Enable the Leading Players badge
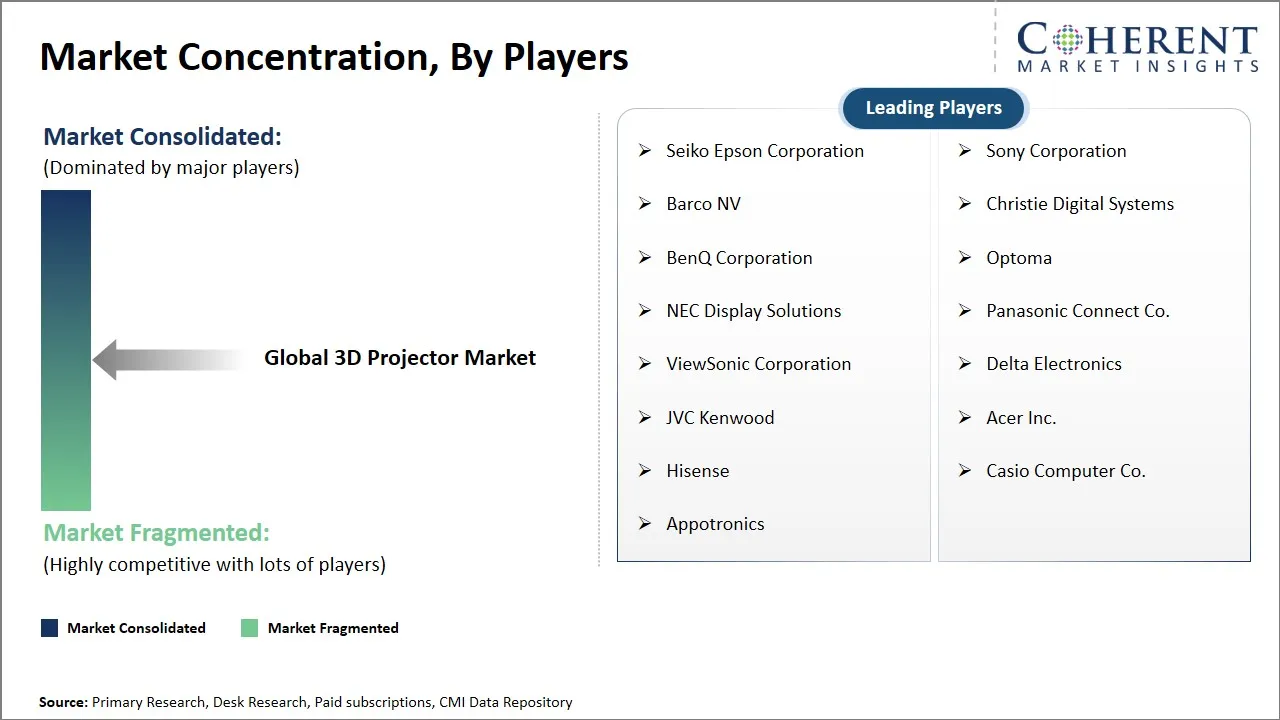1280x720 pixels. (x=932, y=108)
